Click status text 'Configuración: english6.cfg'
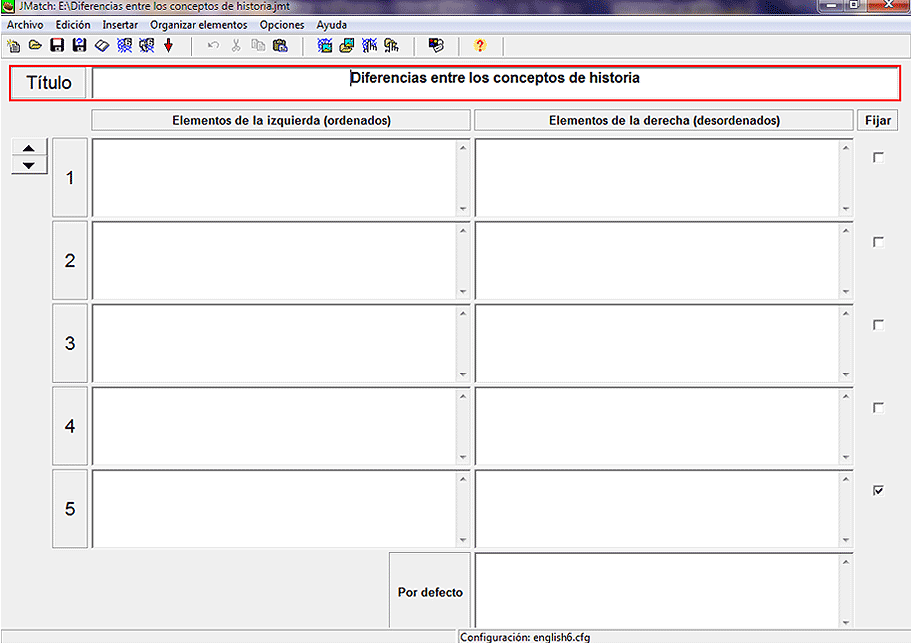 pos(525,637)
